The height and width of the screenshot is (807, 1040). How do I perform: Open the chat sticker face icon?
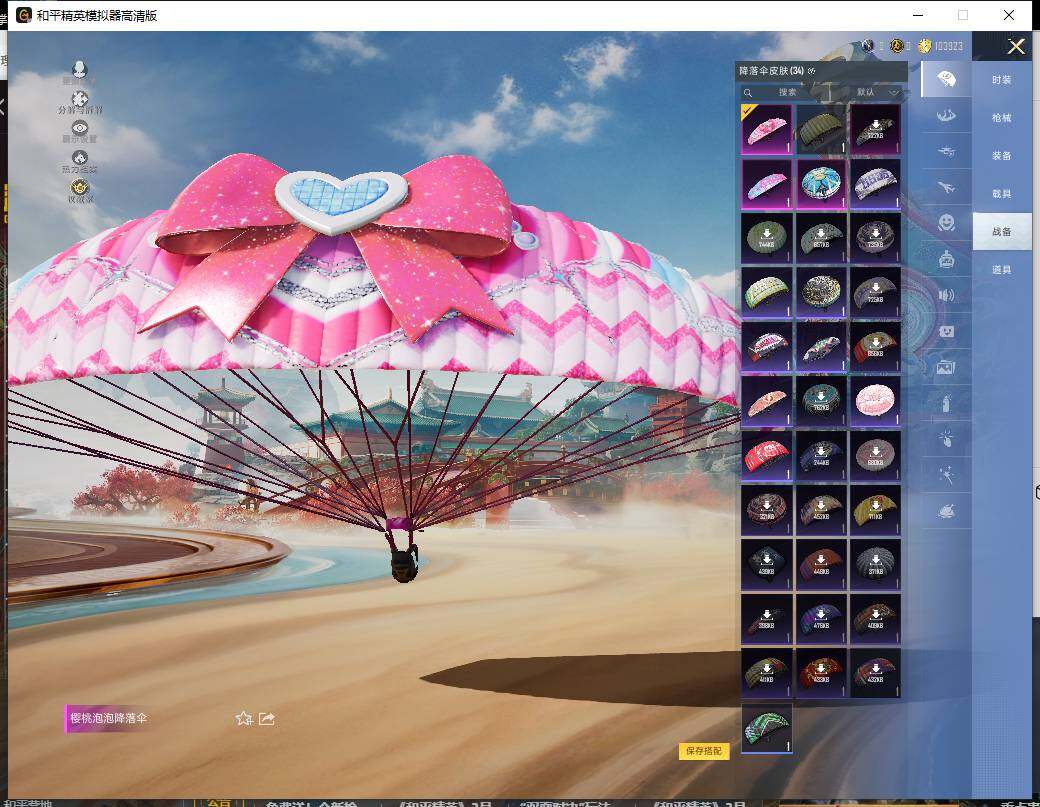tap(946, 331)
